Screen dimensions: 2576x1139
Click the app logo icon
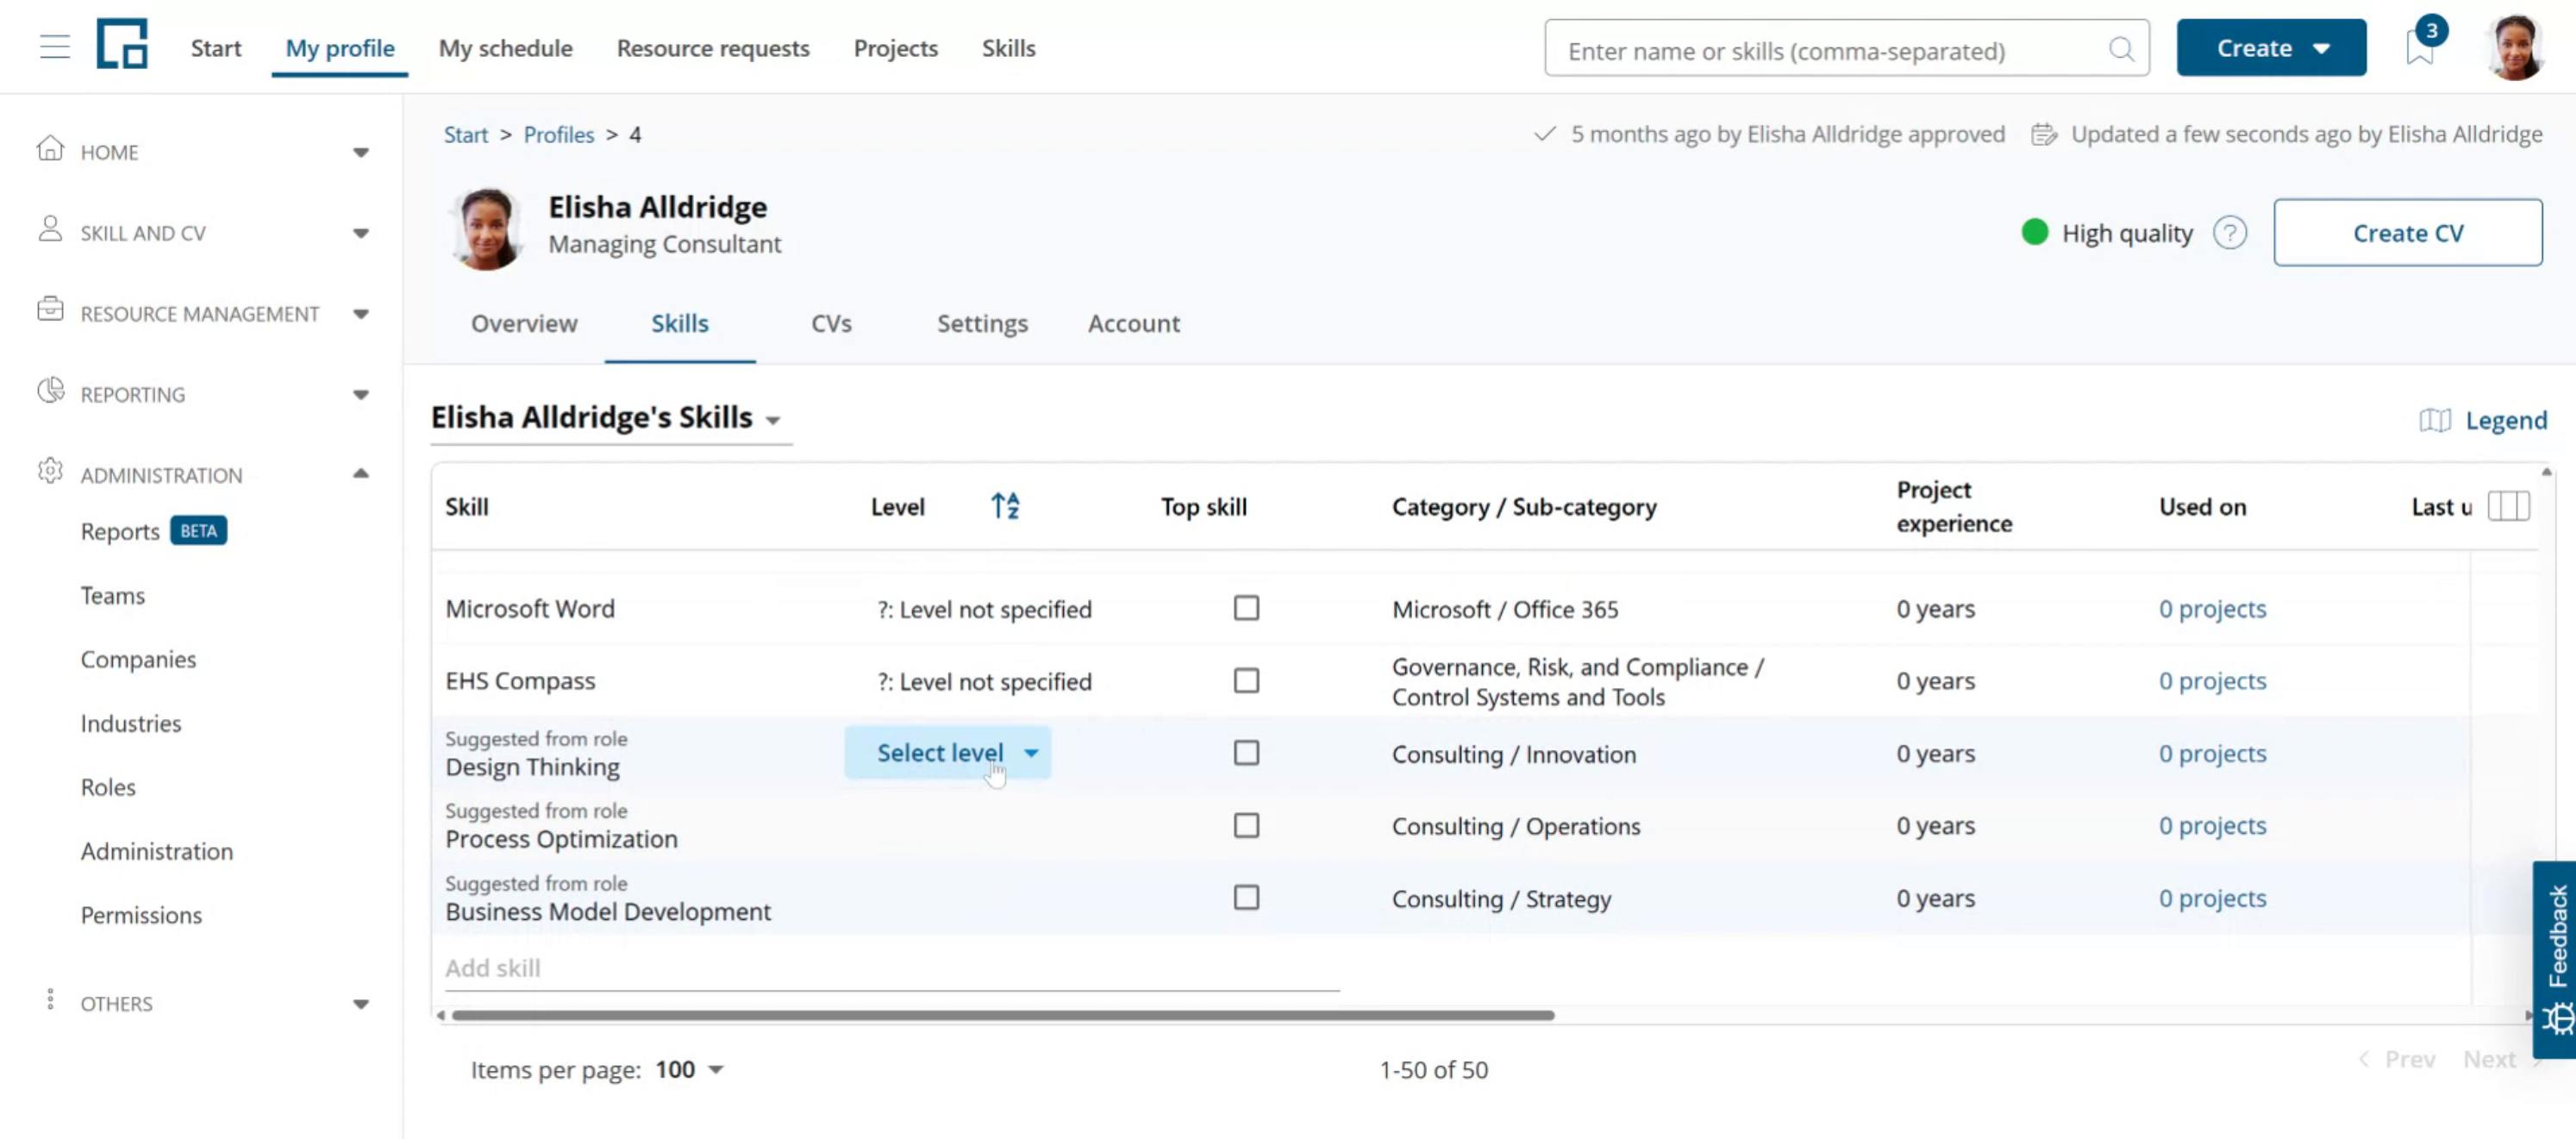[x=122, y=45]
